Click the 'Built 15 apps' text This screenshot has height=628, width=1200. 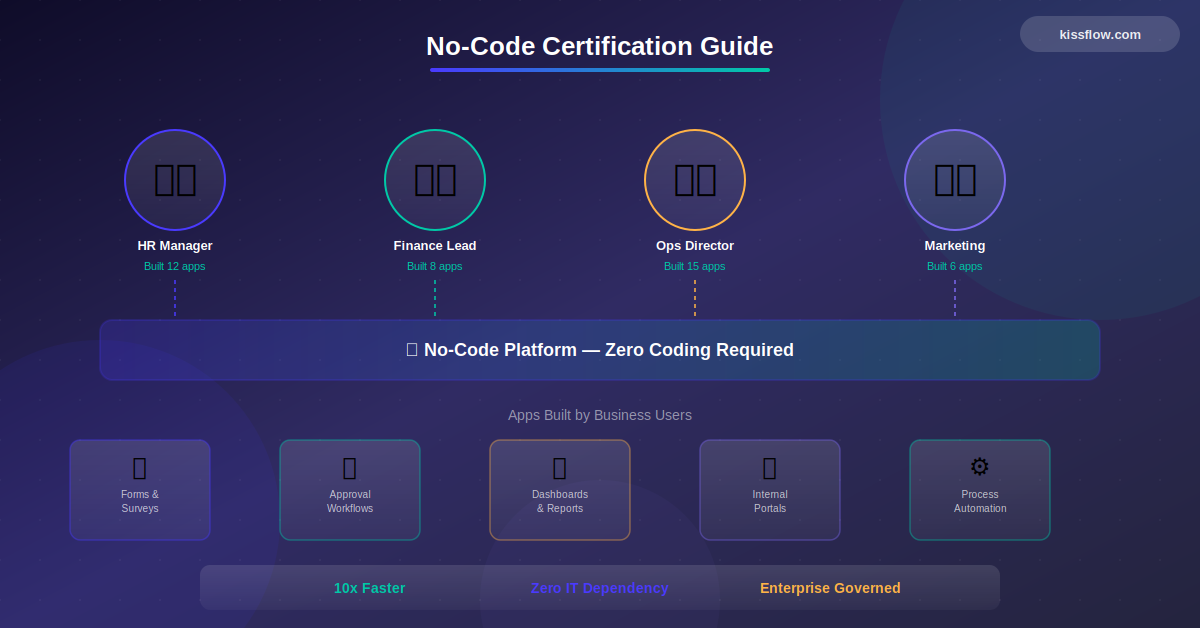pyautogui.click(x=695, y=267)
